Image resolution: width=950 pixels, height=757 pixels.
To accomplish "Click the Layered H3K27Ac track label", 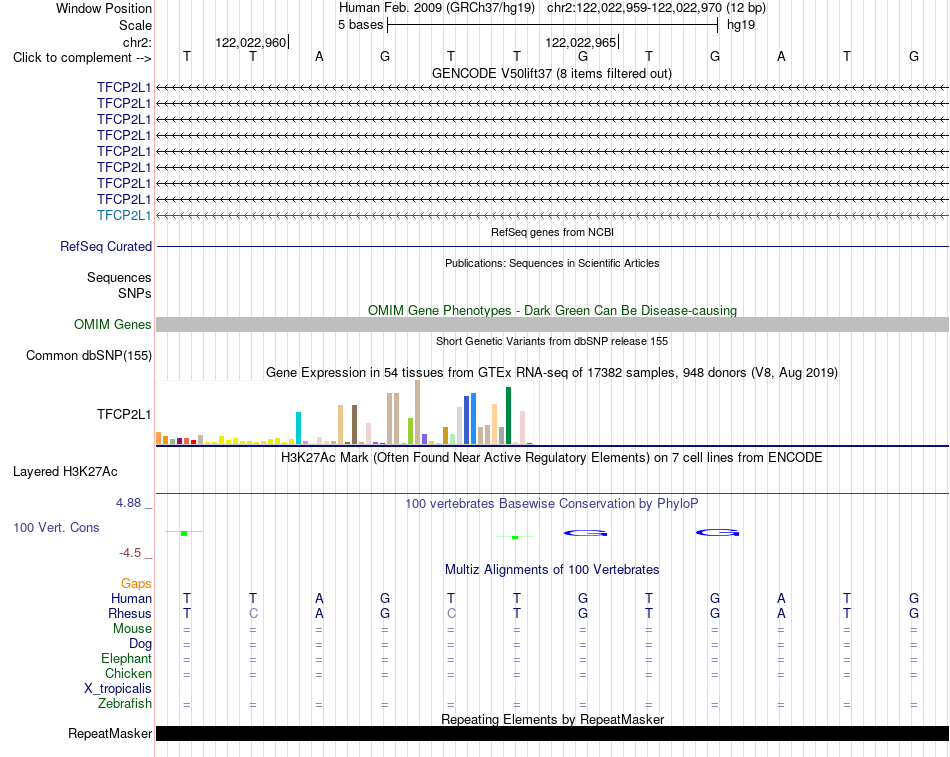I will pyautogui.click(x=65, y=472).
